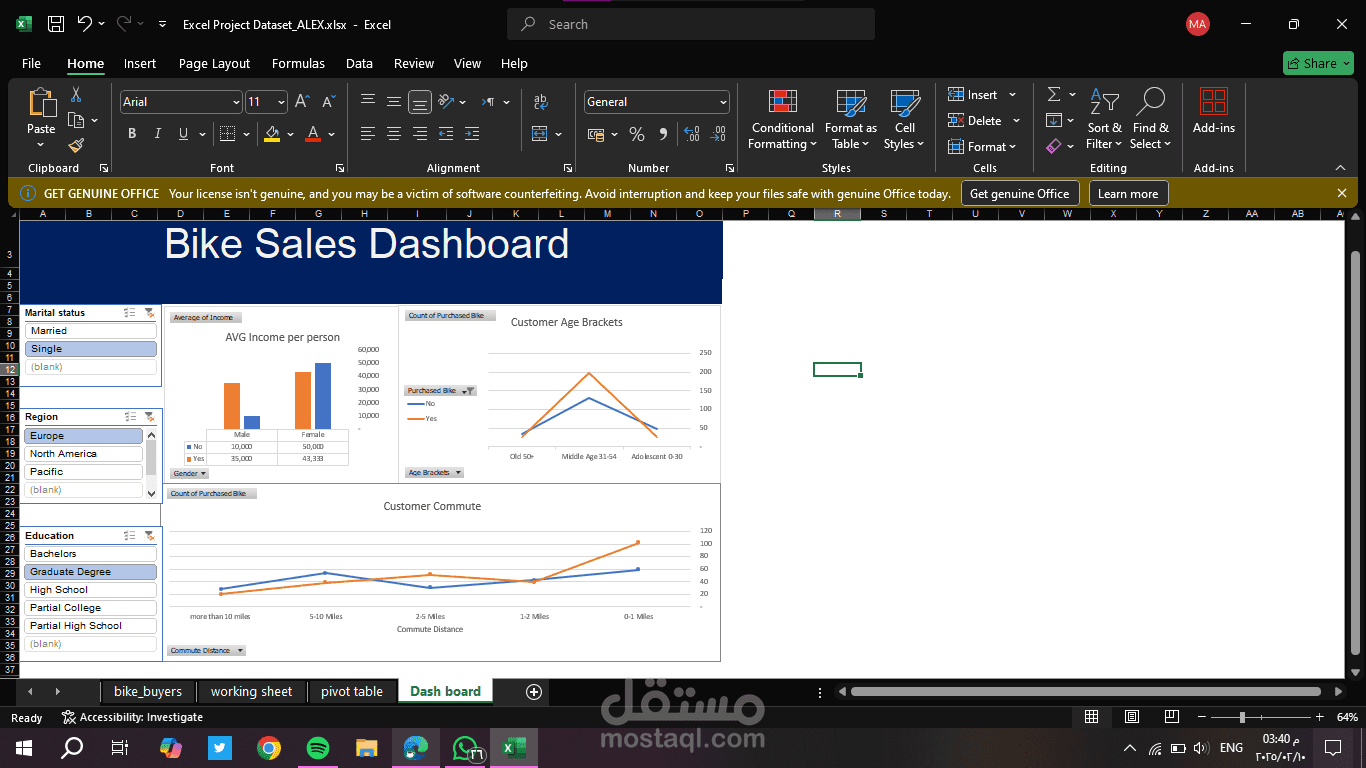Click the Decrease Font Size icon
1366x768 pixels.
[x=329, y=102]
